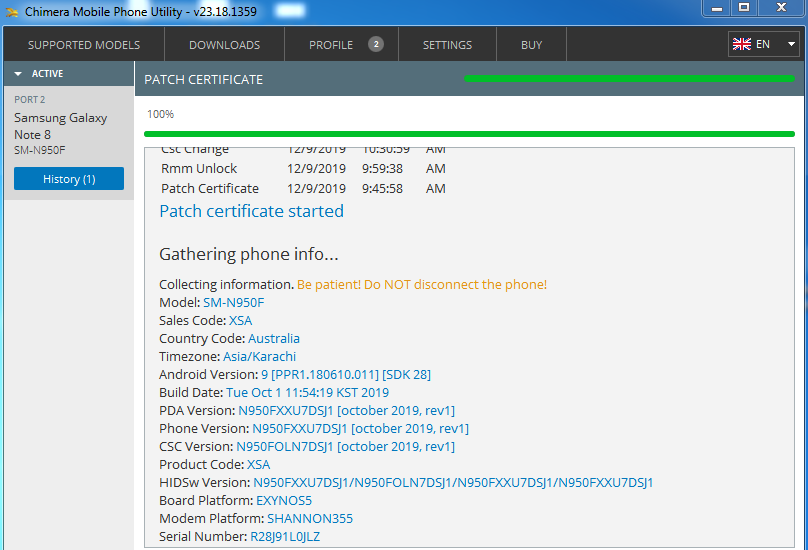808x550 pixels.
Task: Select the Patch Certificate history row
Action: (x=303, y=189)
